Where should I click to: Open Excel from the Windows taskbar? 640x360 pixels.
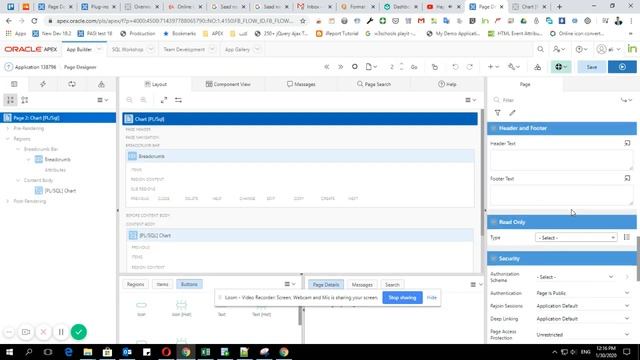[205, 352]
